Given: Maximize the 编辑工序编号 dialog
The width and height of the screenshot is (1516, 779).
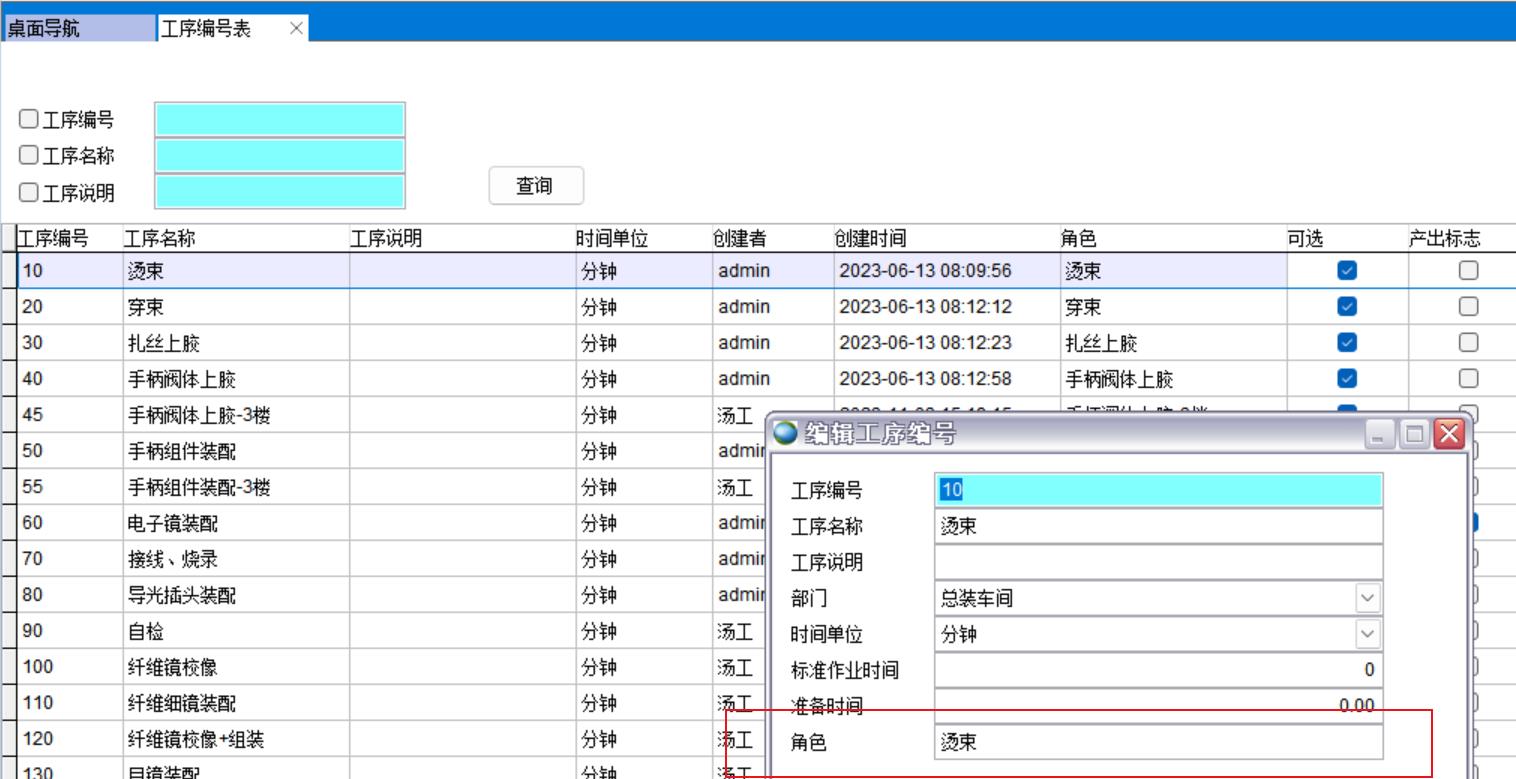Looking at the screenshot, I should 1414,434.
